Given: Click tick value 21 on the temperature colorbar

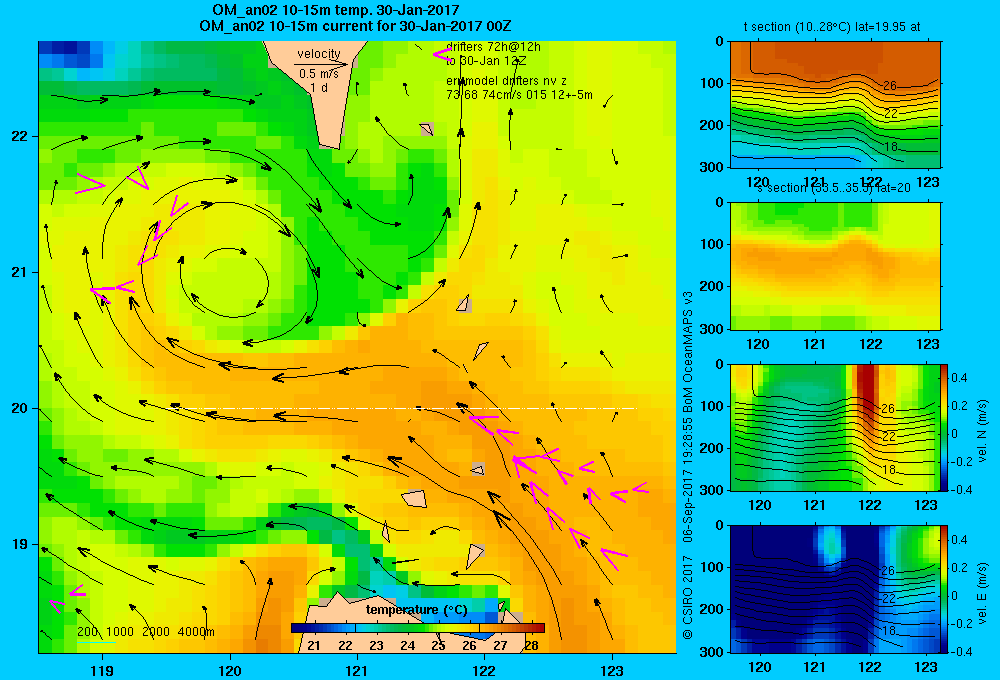Looking at the screenshot, I should point(314,646).
